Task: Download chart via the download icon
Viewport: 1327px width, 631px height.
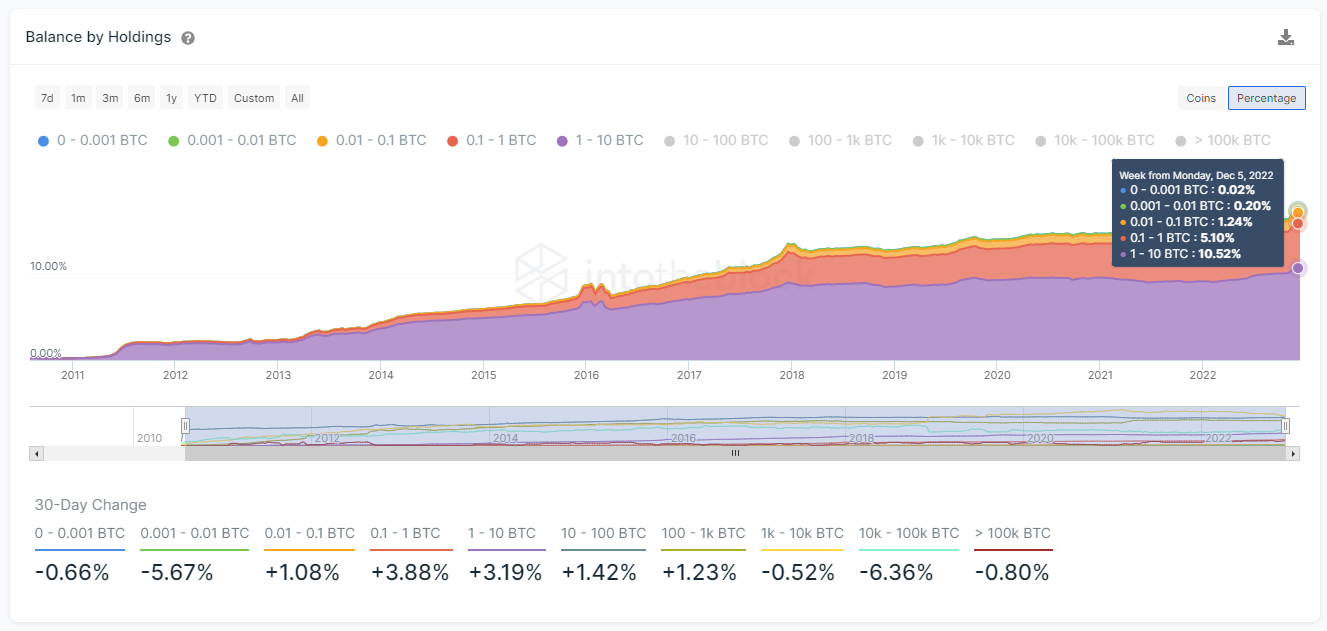Action: (1286, 37)
